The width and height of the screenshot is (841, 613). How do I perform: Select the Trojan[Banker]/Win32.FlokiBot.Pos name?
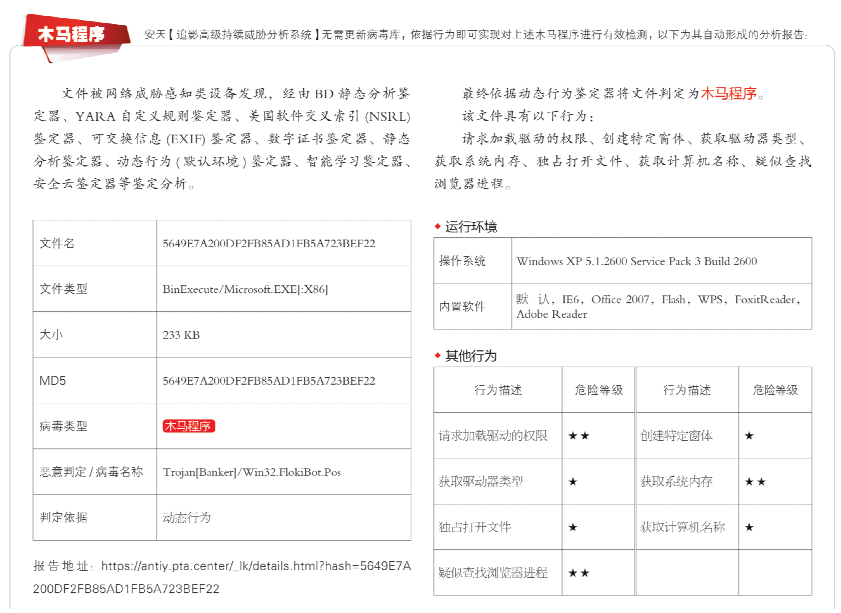pos(252,472)
